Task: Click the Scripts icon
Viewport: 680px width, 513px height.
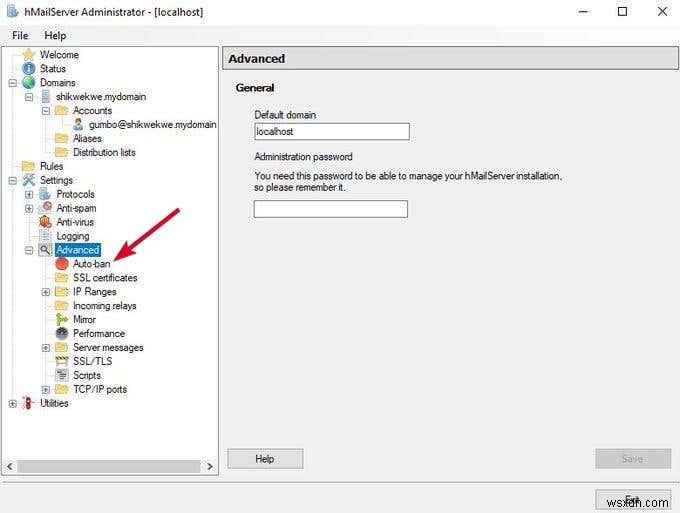Action: coord(62,375)
